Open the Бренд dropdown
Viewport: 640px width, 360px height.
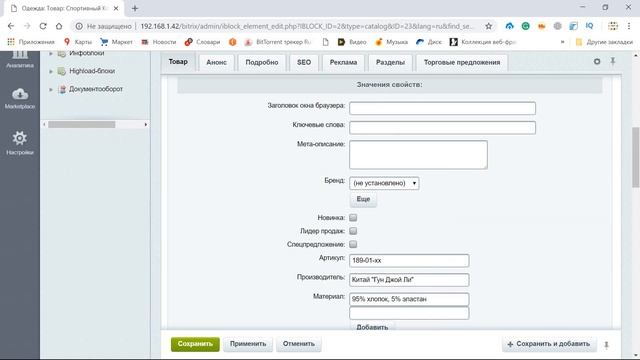click(384, 183)
